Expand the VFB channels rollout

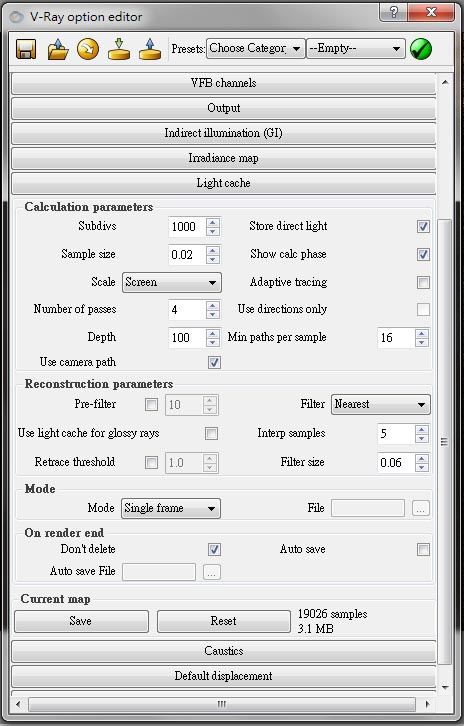coord(223,83)
